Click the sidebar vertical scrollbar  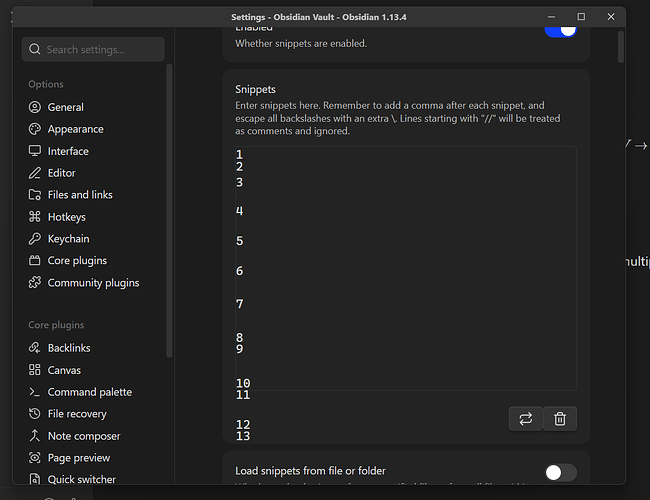pos(169,210)
